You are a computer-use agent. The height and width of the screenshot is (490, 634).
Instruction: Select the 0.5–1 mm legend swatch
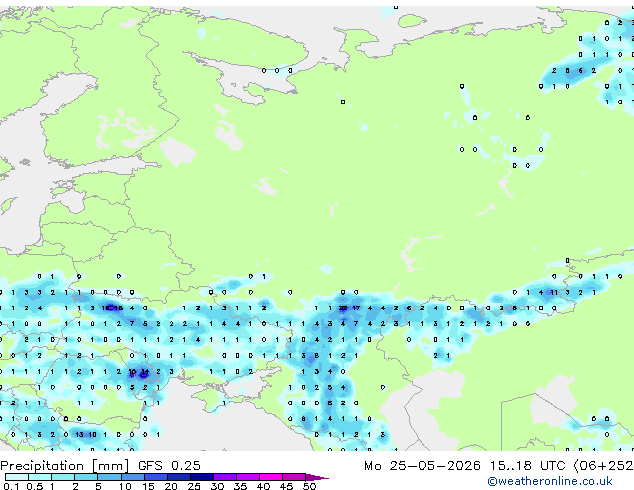[x=40, y=477]
